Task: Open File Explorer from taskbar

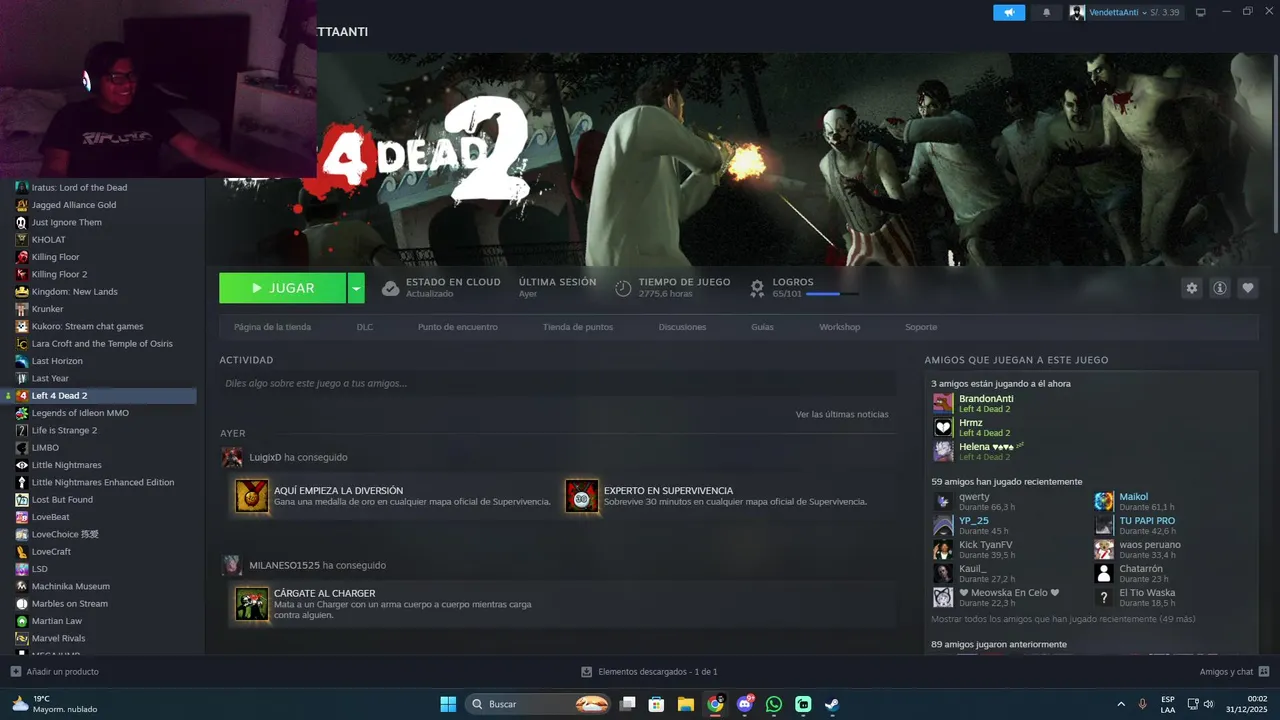Action: [x=686, y=704]
